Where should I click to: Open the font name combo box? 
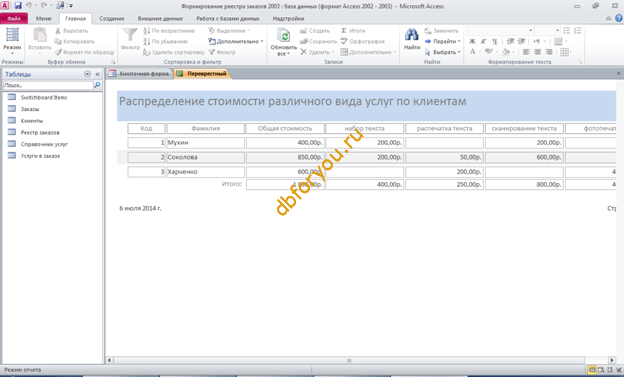coord(500,31)
